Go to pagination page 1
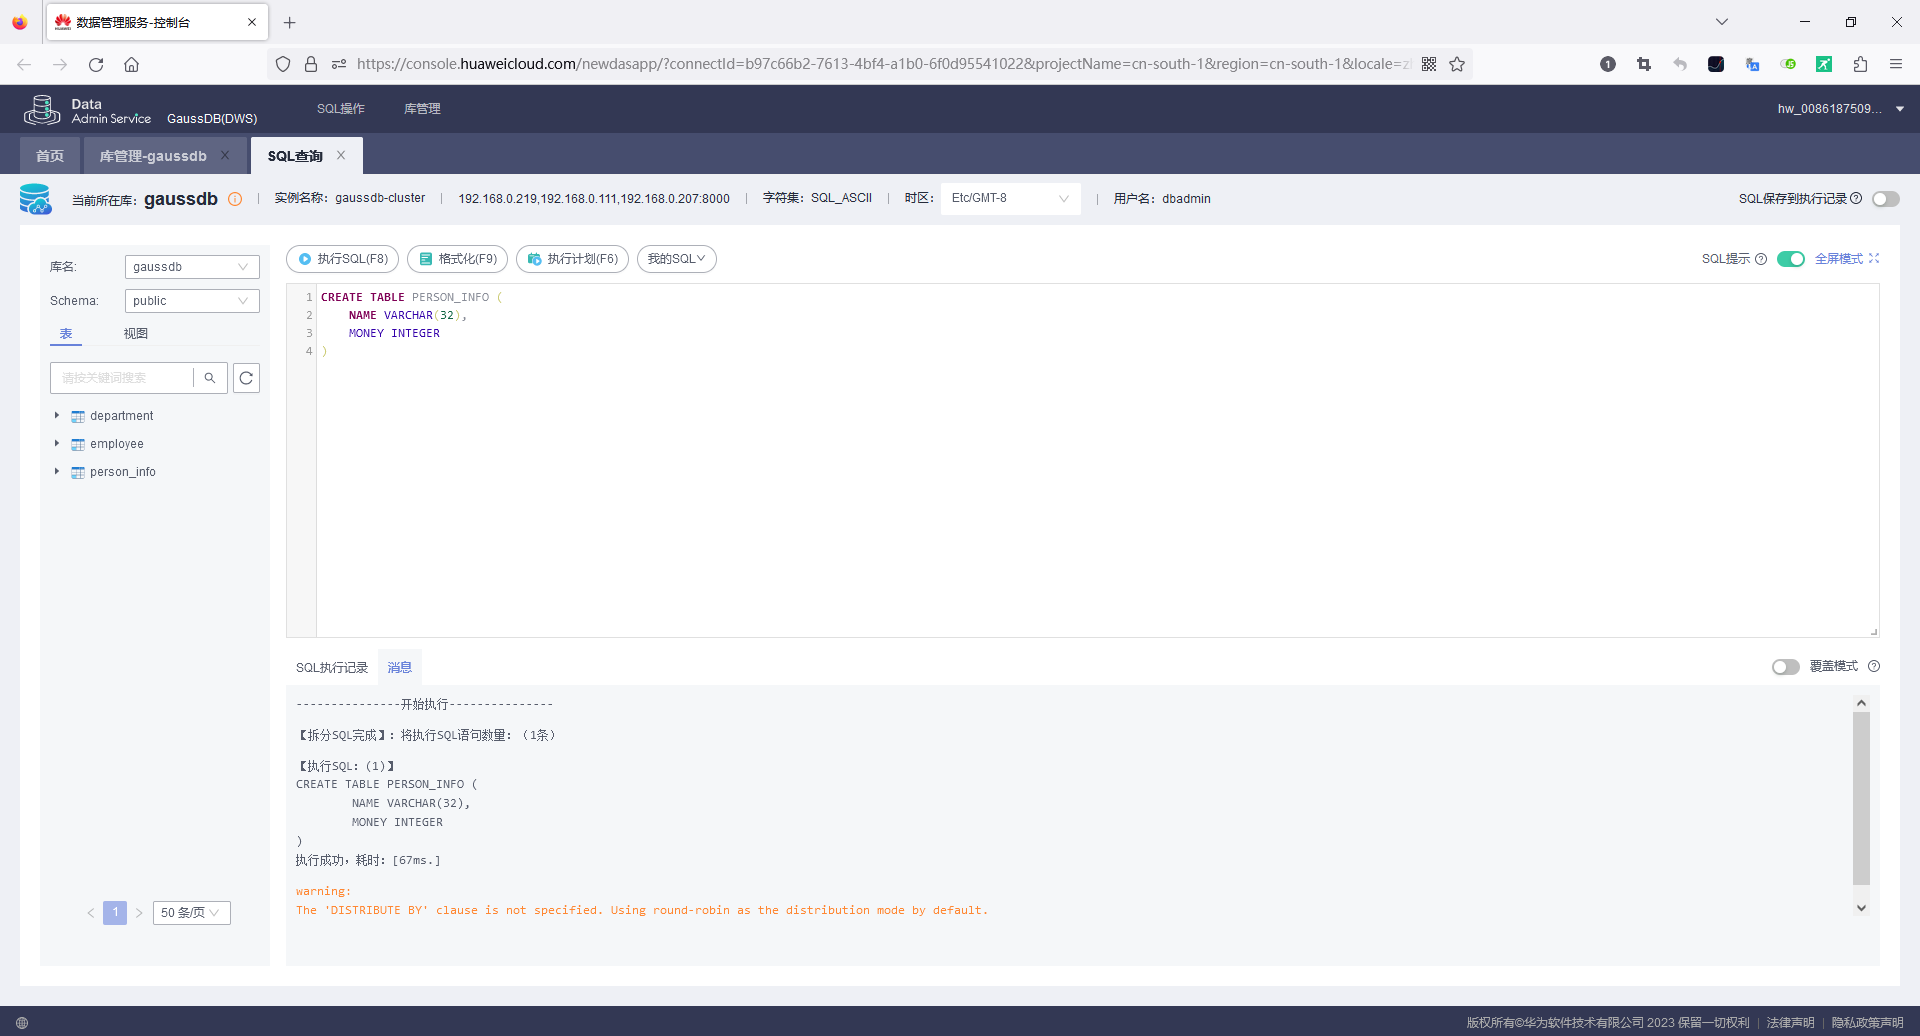The width and height of the screenshot is (1920, 1036). point(115,913)
